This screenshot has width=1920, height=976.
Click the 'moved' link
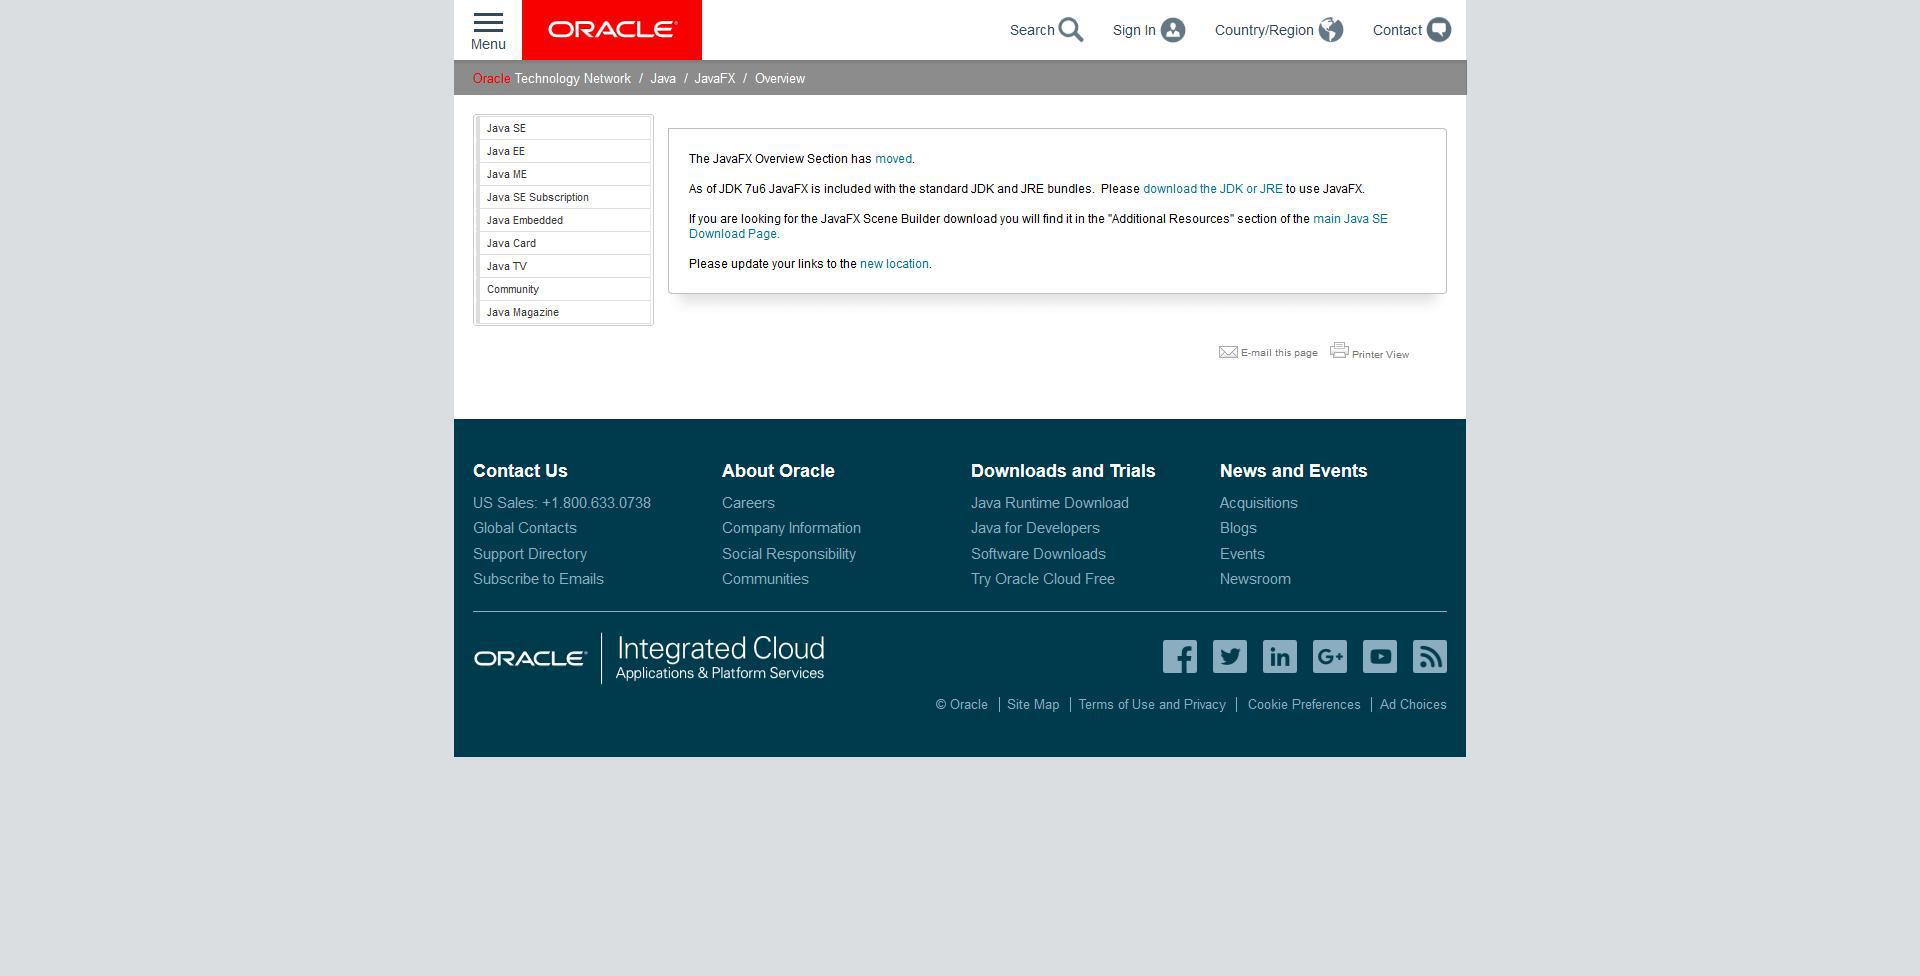tap(893, 159)
